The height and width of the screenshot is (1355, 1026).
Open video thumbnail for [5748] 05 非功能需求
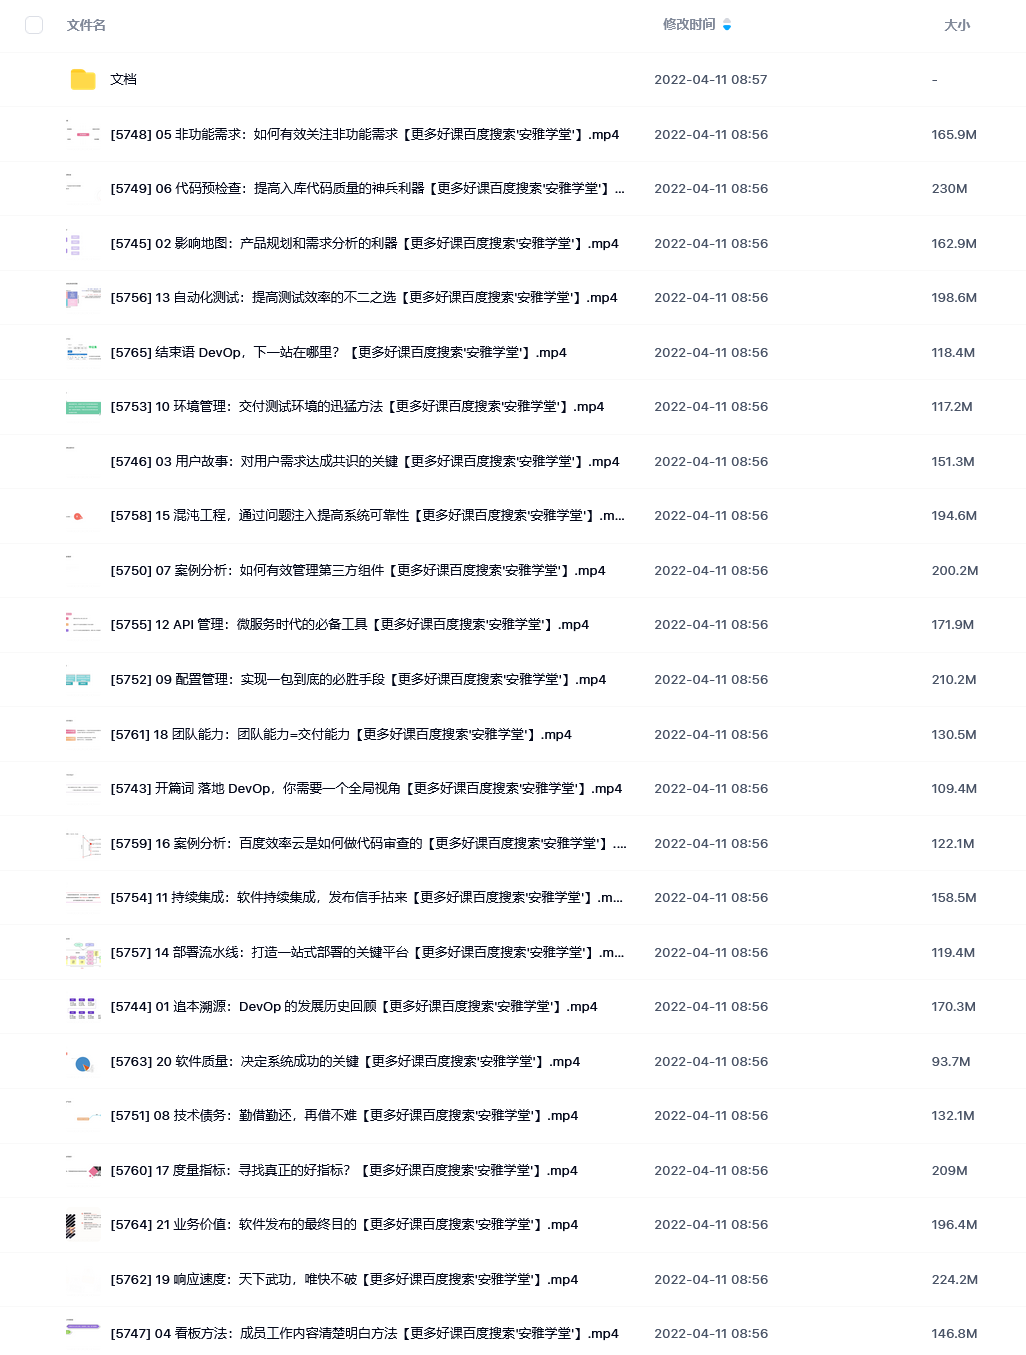click(83, 133)
